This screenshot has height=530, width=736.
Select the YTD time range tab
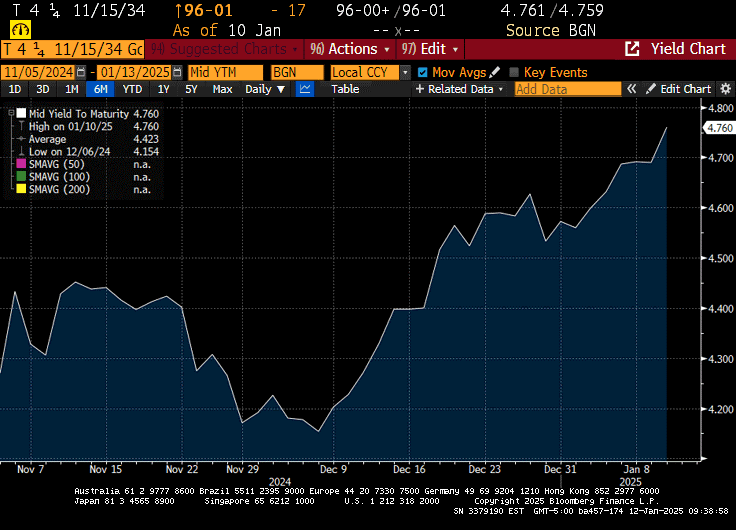tap(132, 89)
